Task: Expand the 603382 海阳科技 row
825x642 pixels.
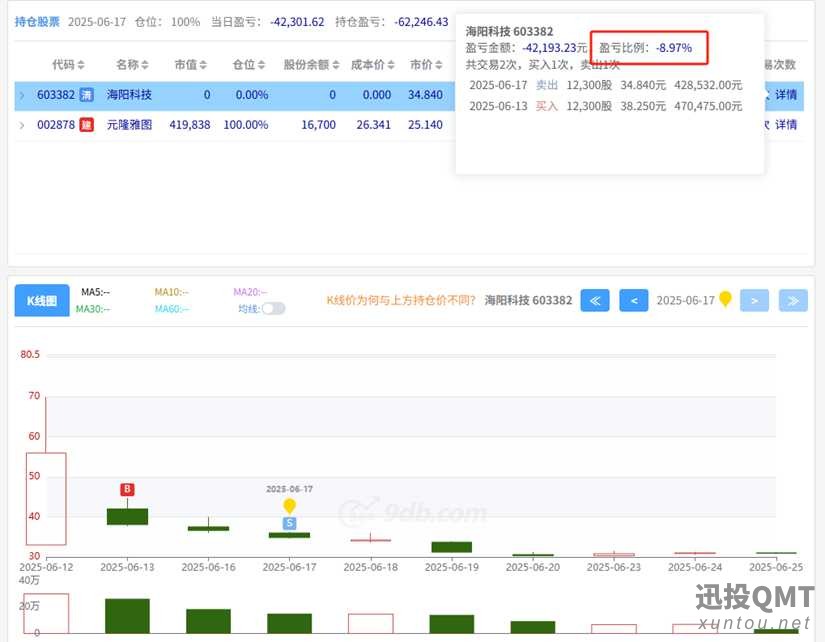Action: pos(22,95)
